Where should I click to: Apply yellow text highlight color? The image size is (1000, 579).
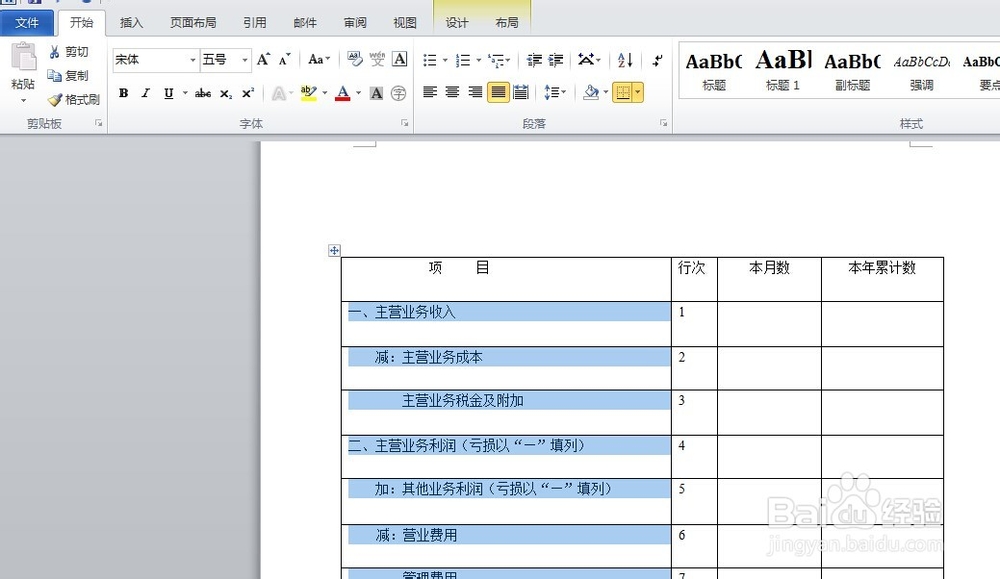click(x=309, y=93)
